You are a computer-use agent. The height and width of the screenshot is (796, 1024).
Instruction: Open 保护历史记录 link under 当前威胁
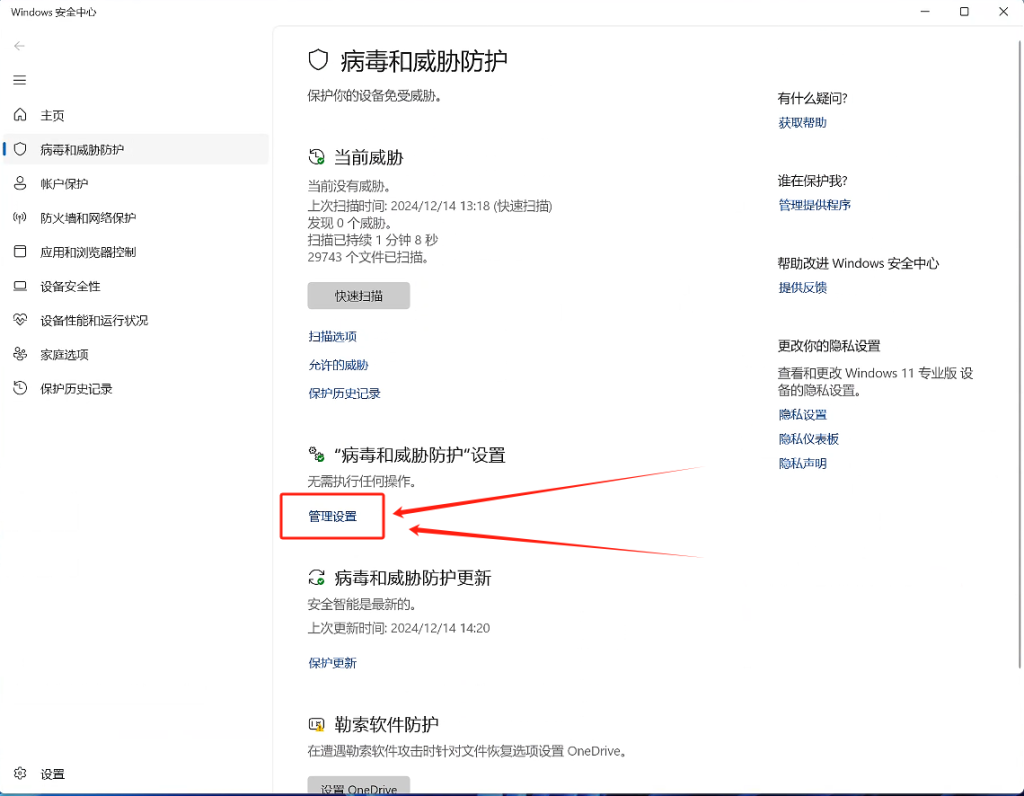(344, 394)
